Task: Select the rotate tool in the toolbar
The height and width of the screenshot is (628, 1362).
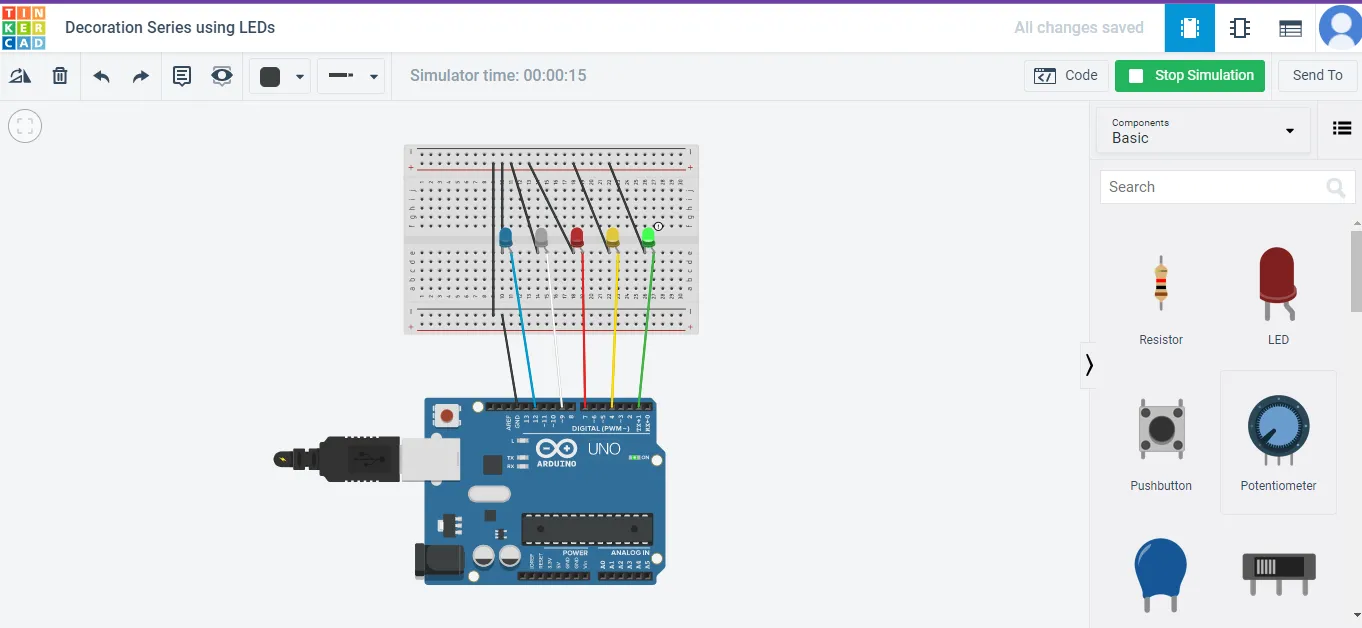Action: (x=20, y=76)
